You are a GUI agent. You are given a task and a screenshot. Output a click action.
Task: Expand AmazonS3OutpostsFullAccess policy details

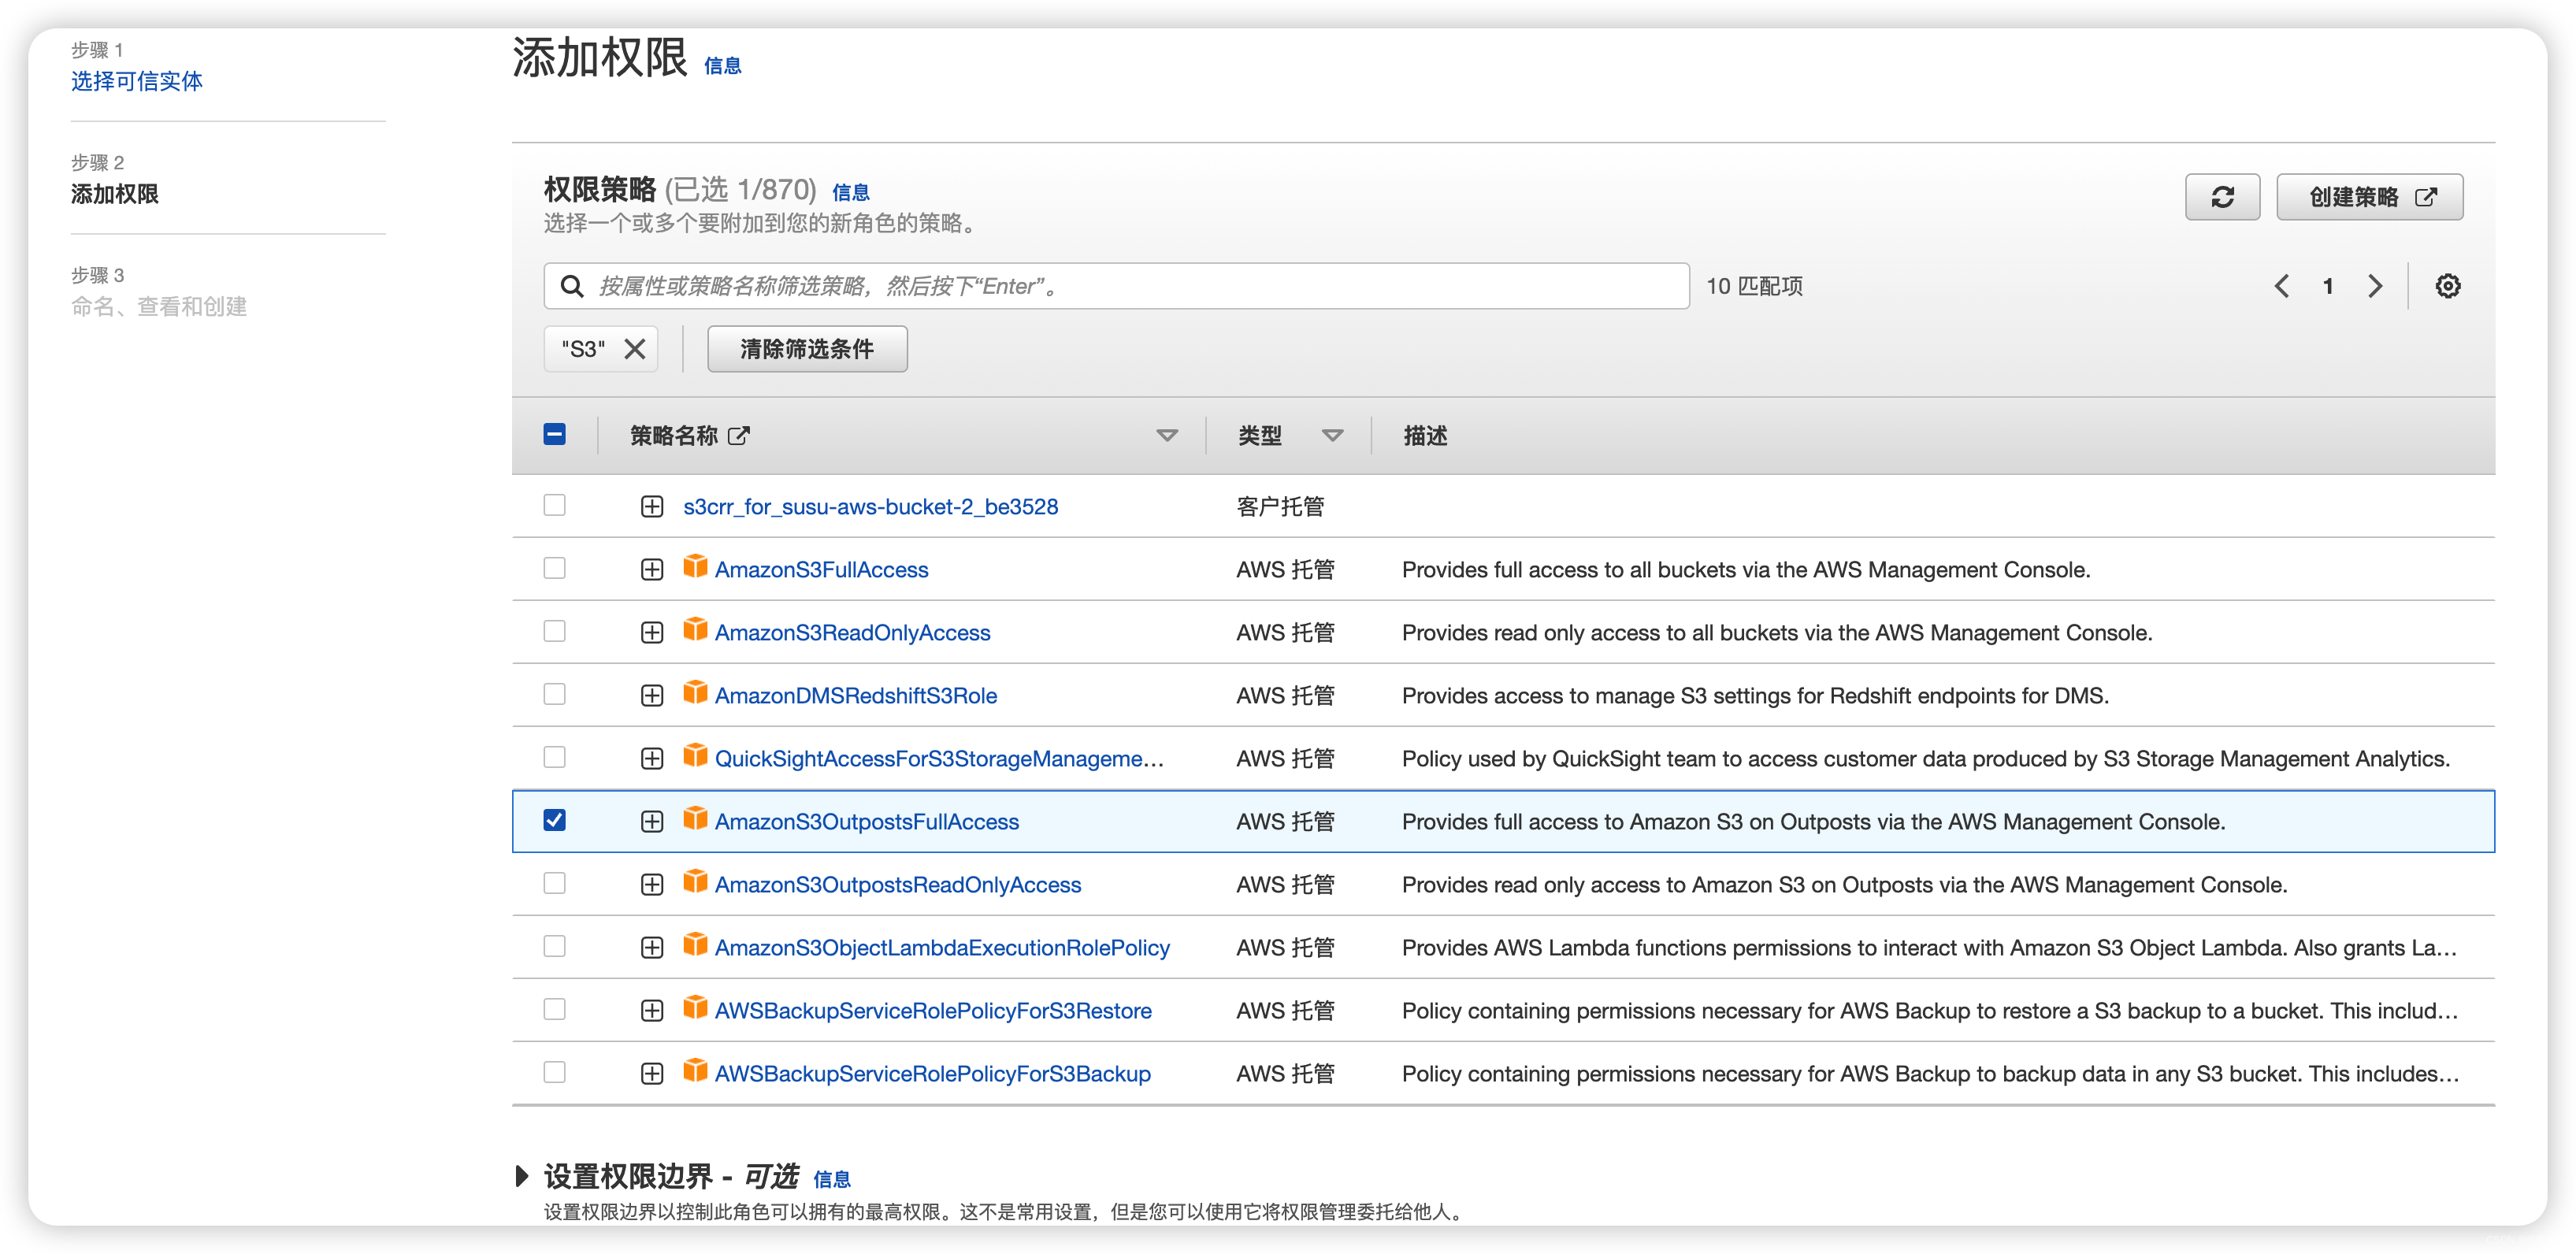[652, 822]
